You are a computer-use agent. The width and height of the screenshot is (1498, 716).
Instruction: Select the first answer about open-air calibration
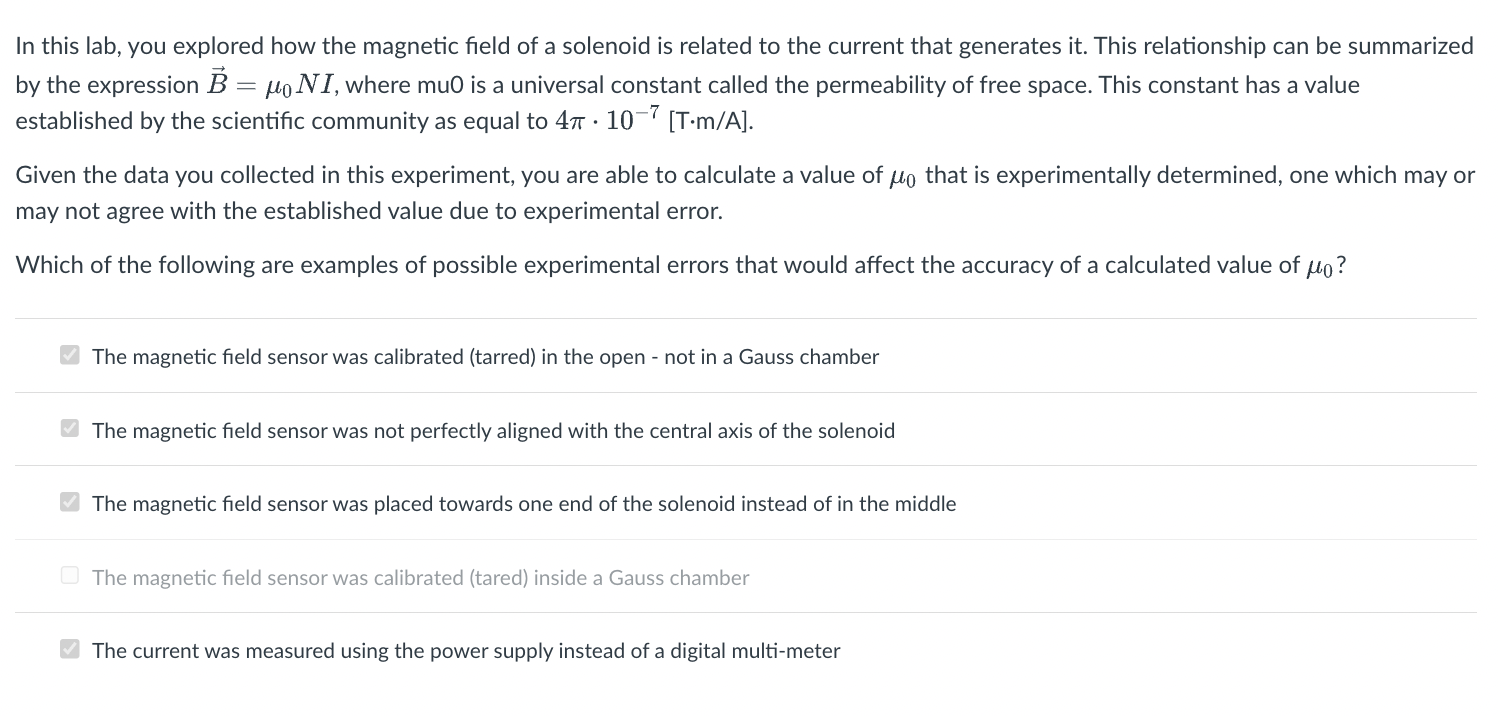point(485,357)
